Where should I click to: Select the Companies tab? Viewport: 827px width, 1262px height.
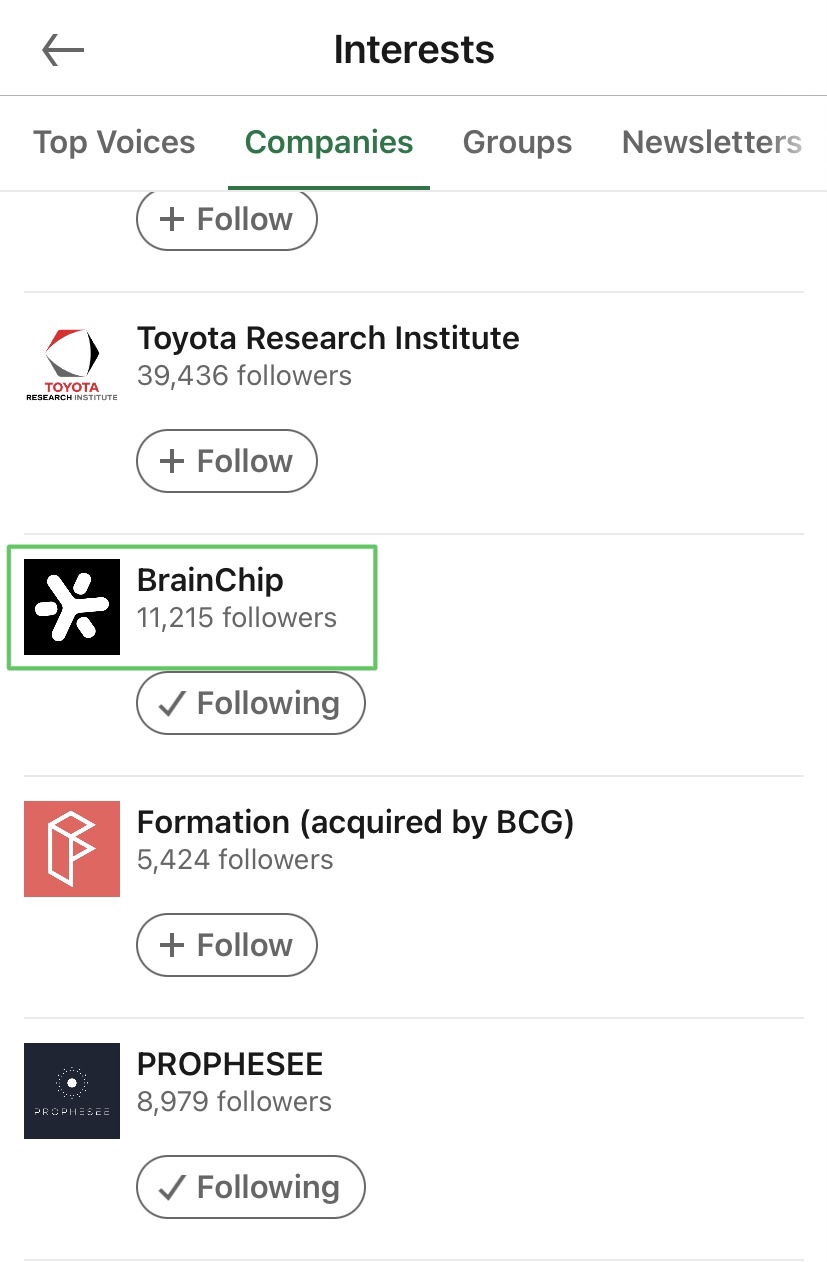[x=329, y=142]
